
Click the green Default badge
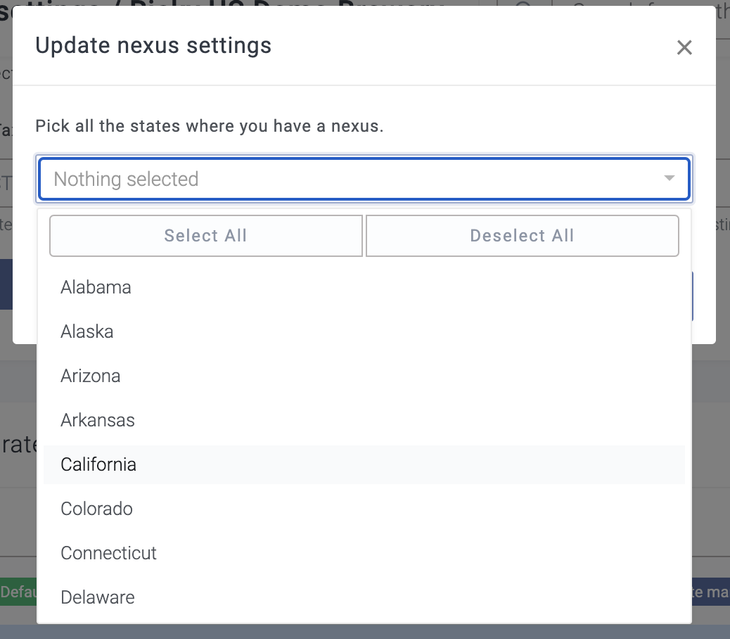coord(18,592)
